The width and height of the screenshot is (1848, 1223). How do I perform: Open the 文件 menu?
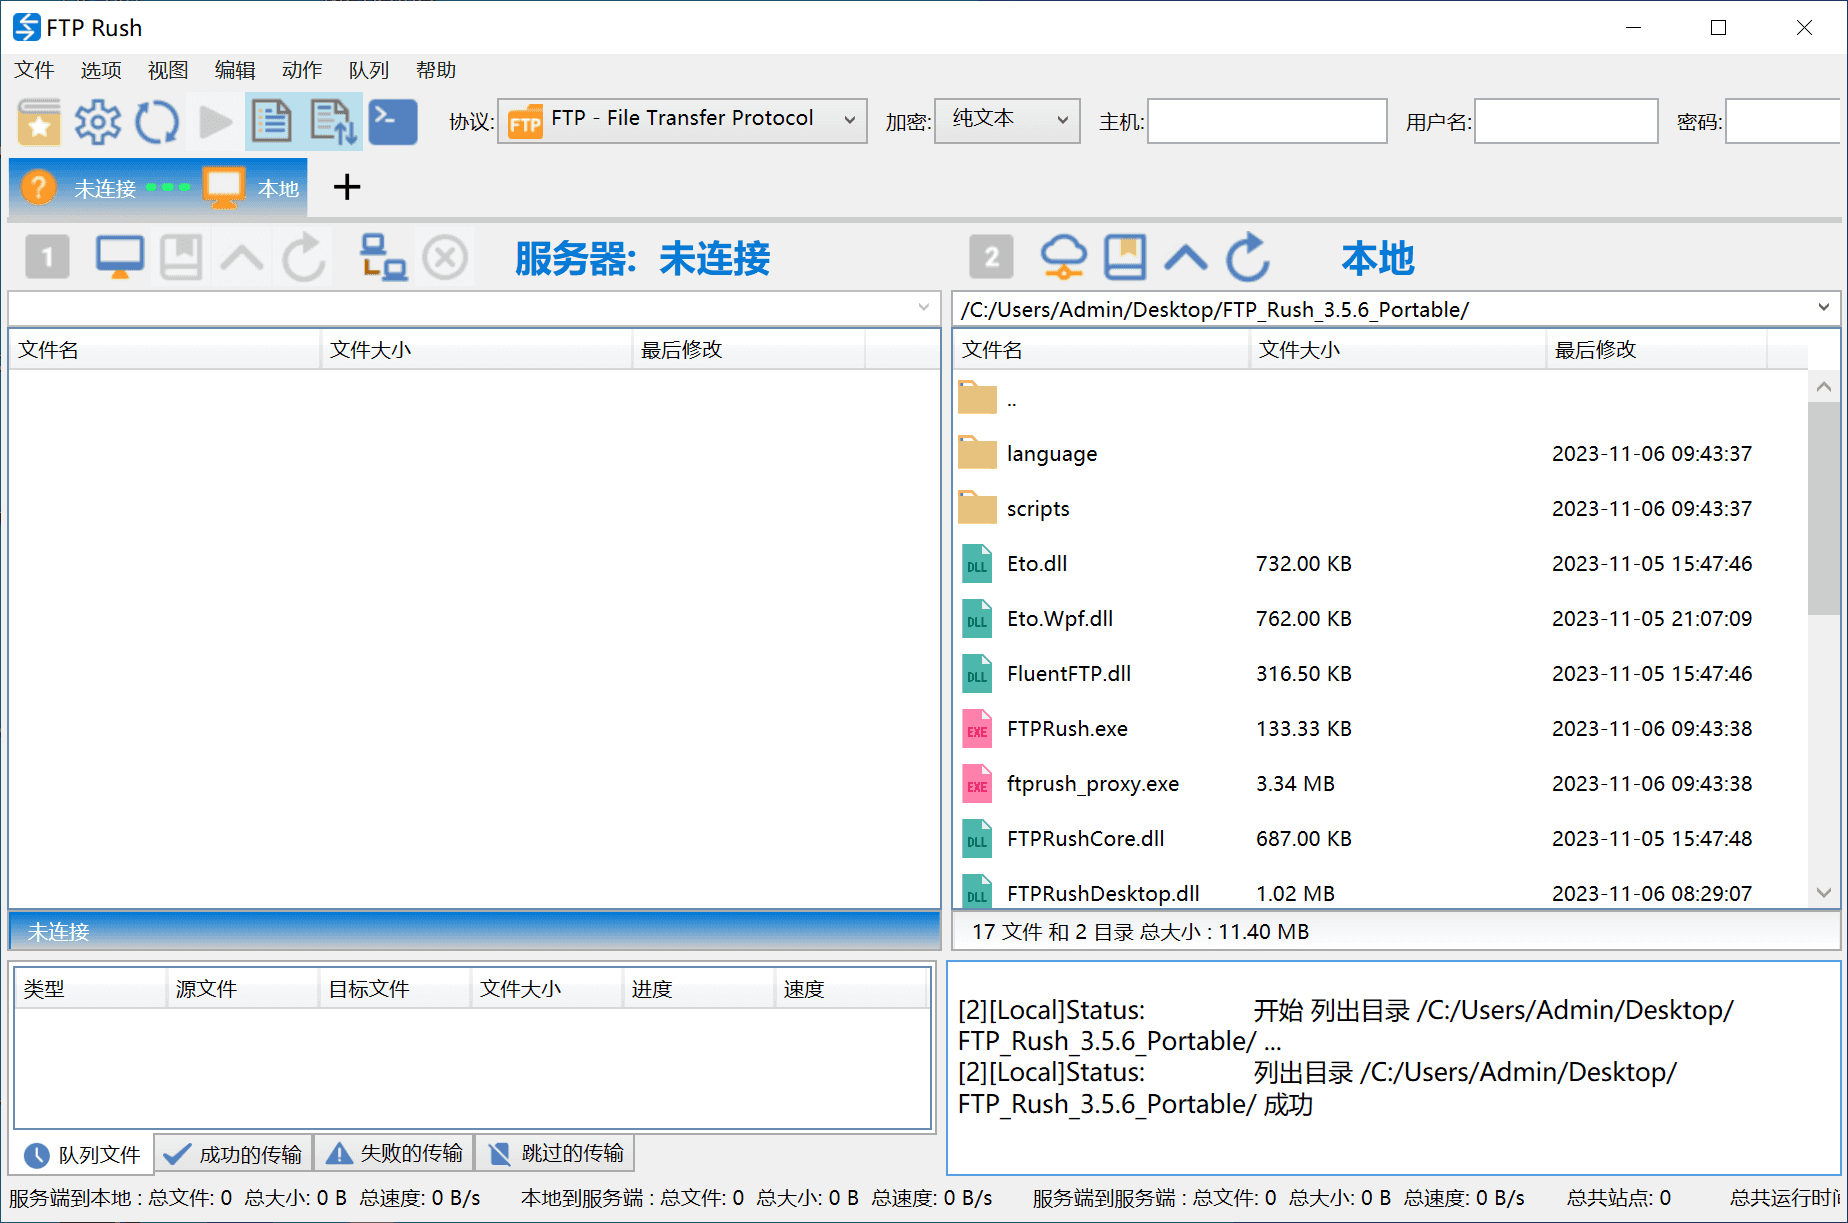click(x=34, y=70)
